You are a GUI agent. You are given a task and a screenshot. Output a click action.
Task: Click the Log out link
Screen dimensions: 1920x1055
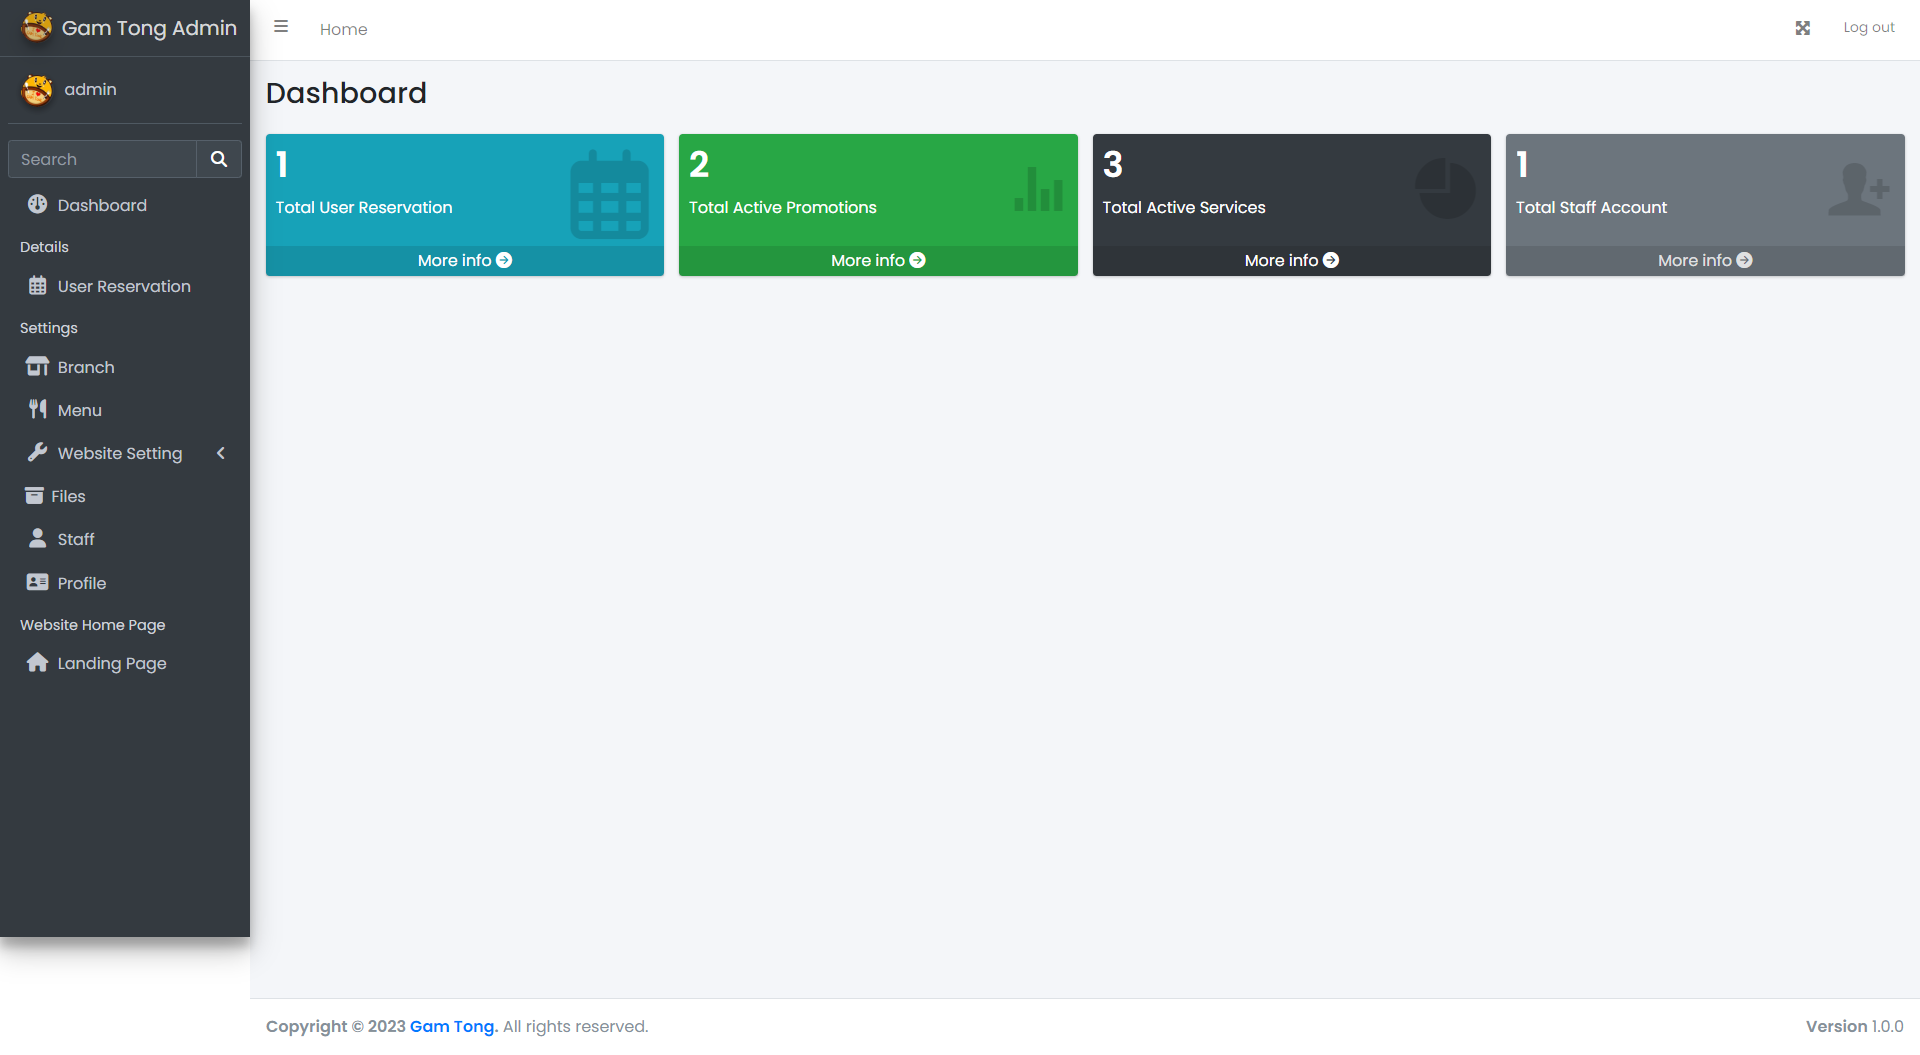click(1868, 28)
